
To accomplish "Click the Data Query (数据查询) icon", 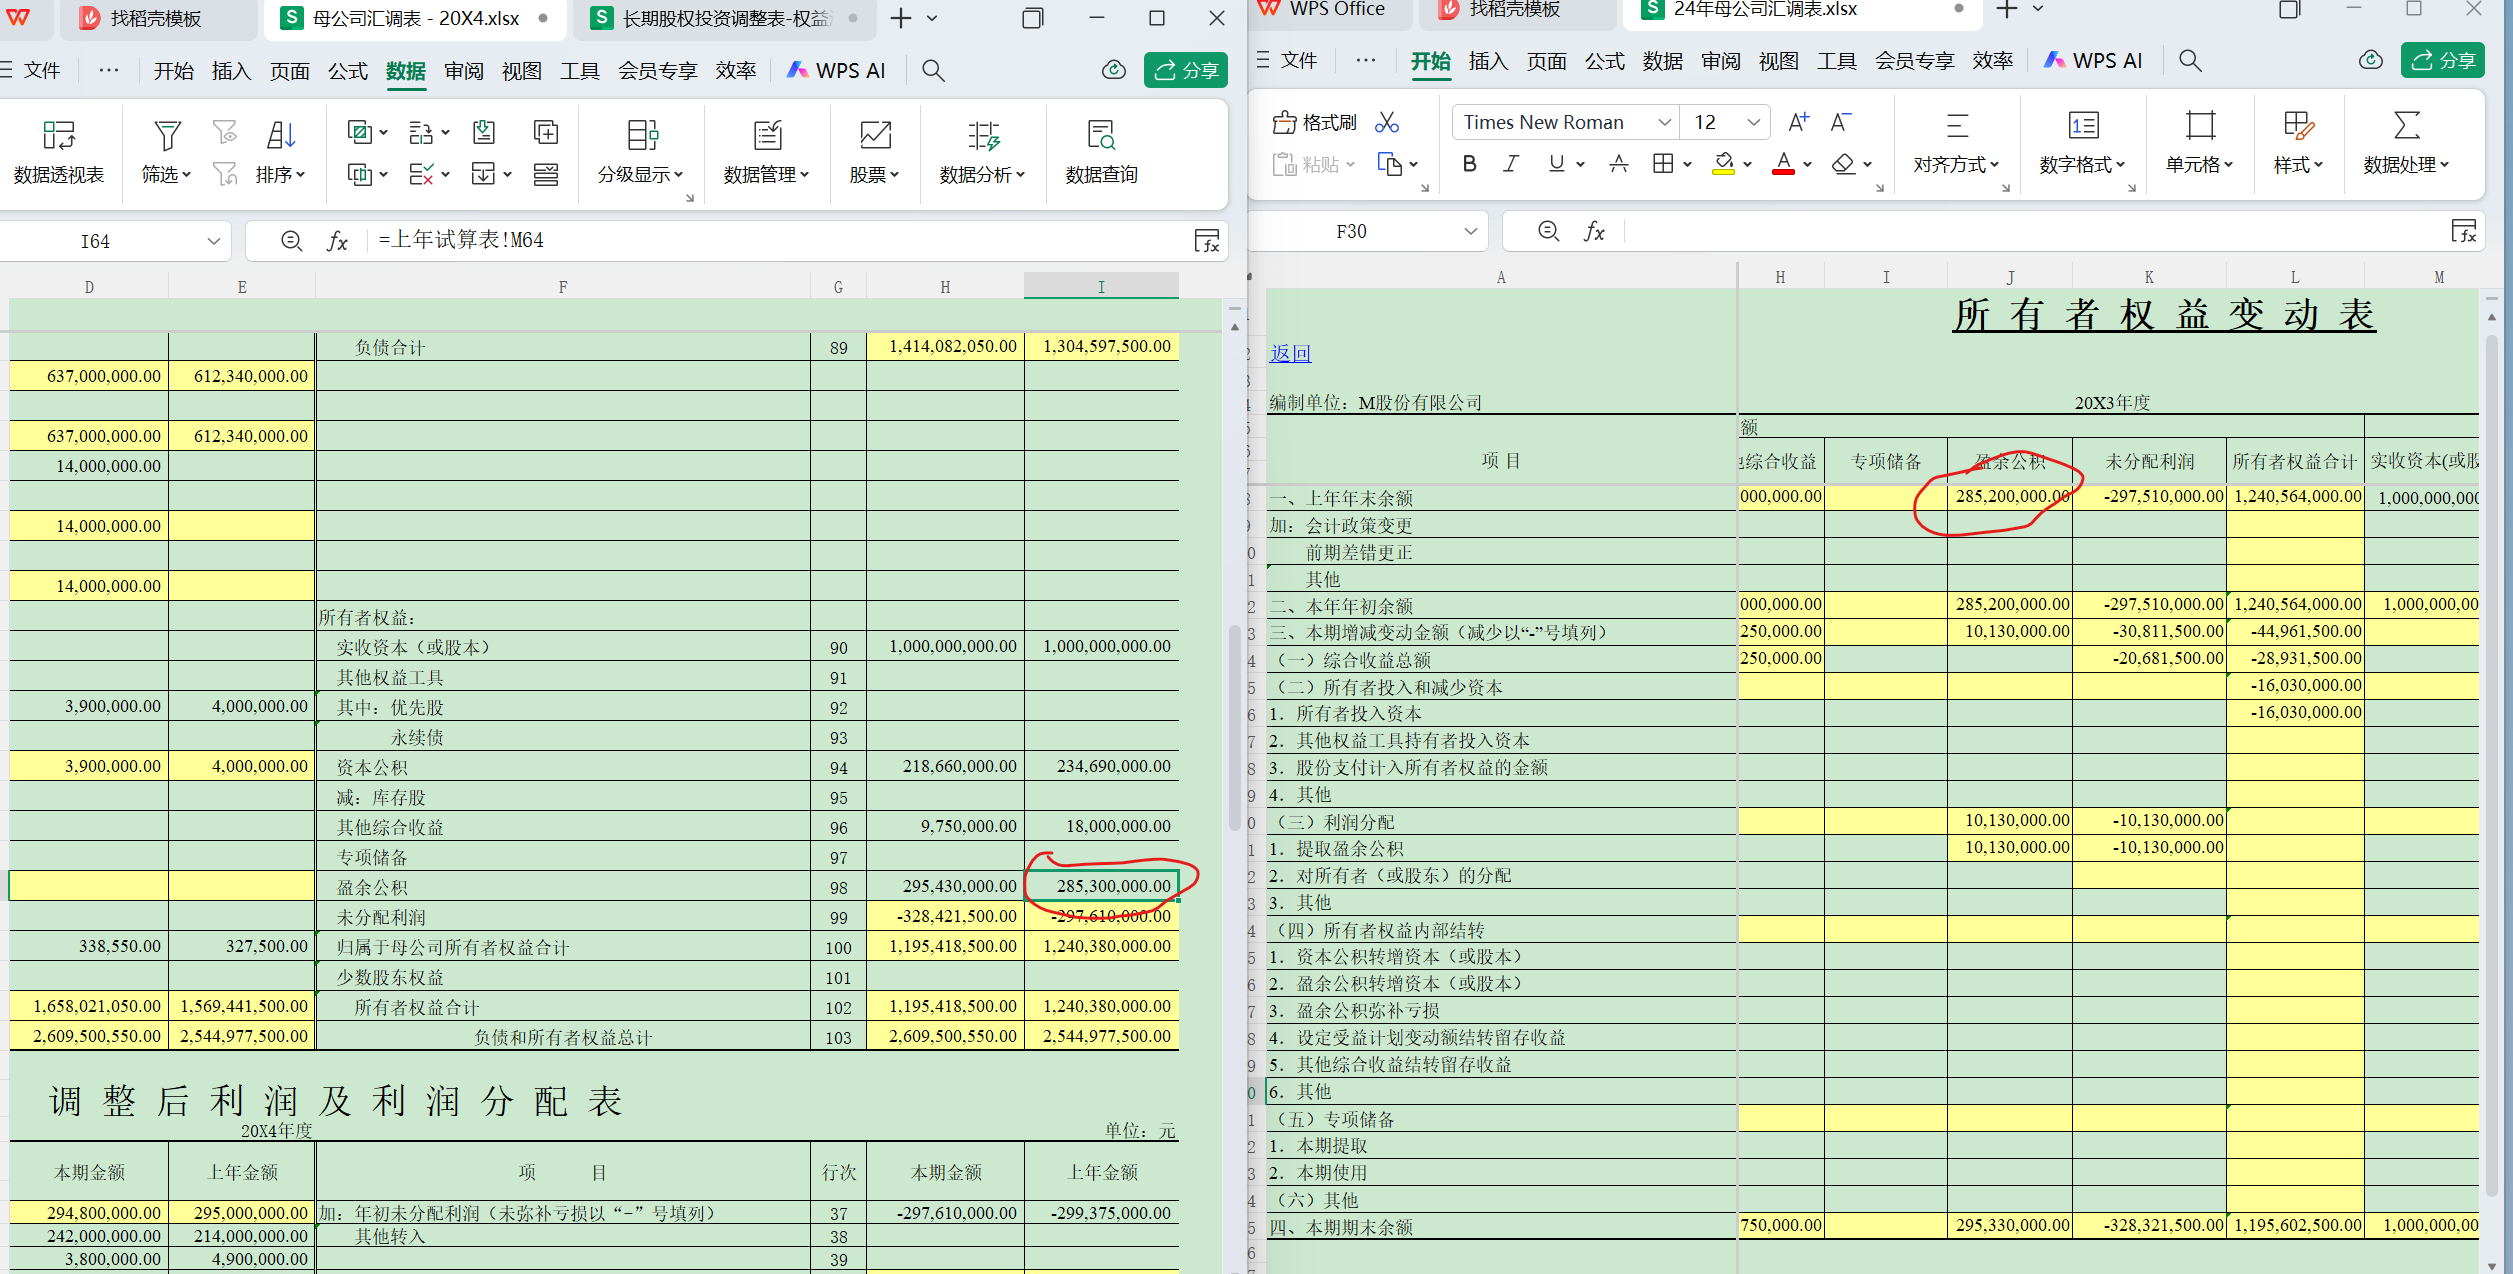I will (1100, 136).
